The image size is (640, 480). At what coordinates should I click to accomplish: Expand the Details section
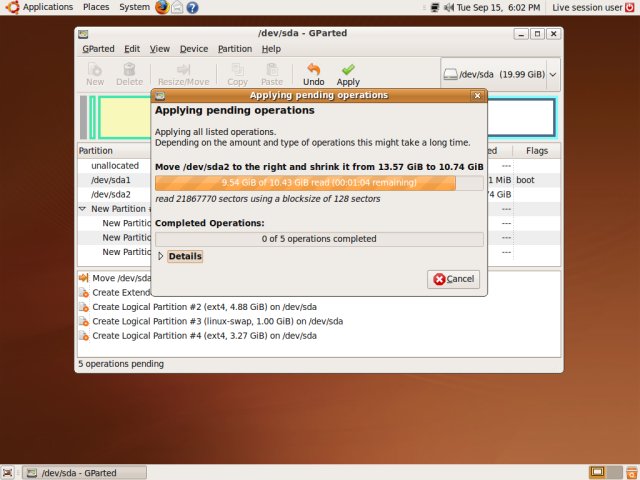pyautogui.click(x=160, y=256)
